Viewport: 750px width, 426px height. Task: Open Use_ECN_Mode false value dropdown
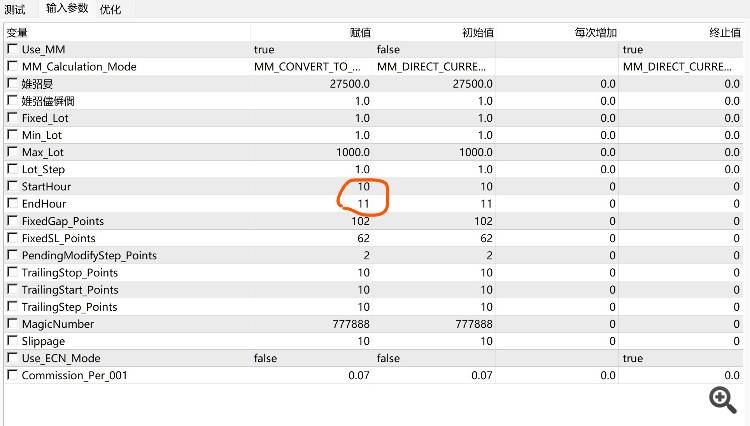311,358
